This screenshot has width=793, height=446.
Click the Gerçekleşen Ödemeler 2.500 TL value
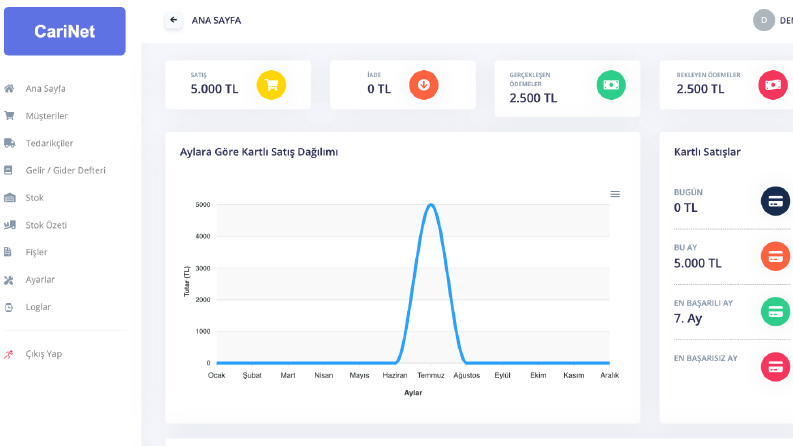(x=533, y=98)
